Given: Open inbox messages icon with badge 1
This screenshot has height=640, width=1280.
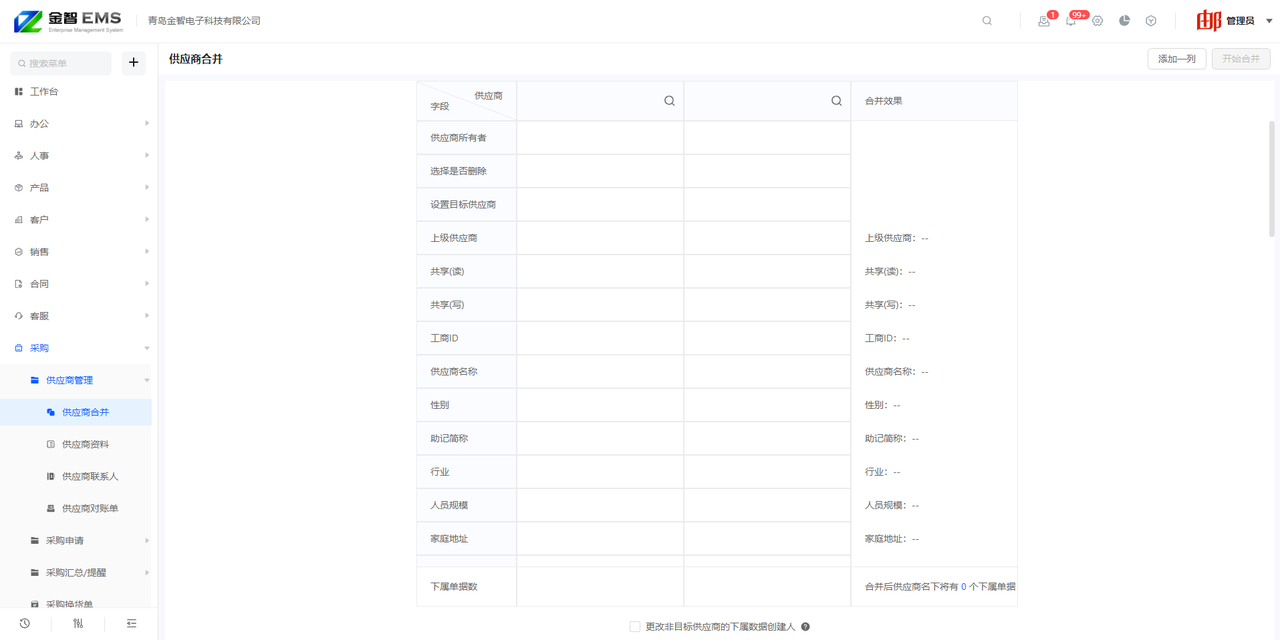Looking at the screenshot, I should pyautogui.click(x=1044, y=21).
